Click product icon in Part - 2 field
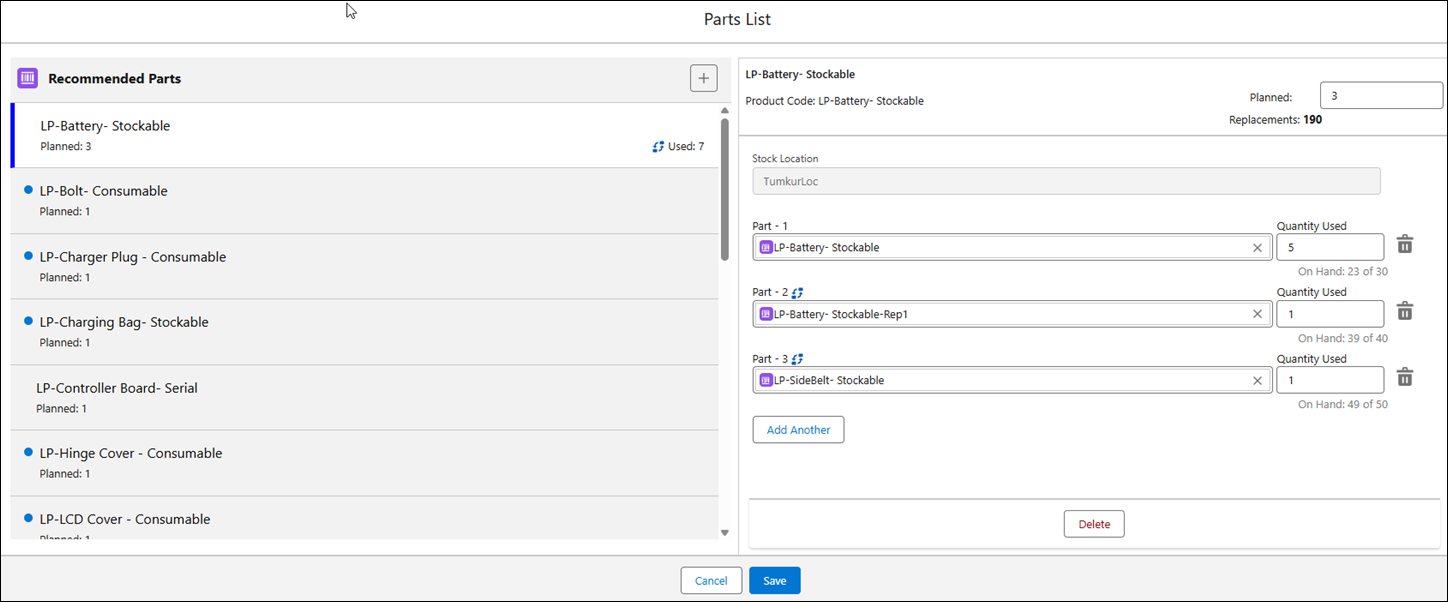The height and width of the screenshot is (602, 1448). [766, 314]
